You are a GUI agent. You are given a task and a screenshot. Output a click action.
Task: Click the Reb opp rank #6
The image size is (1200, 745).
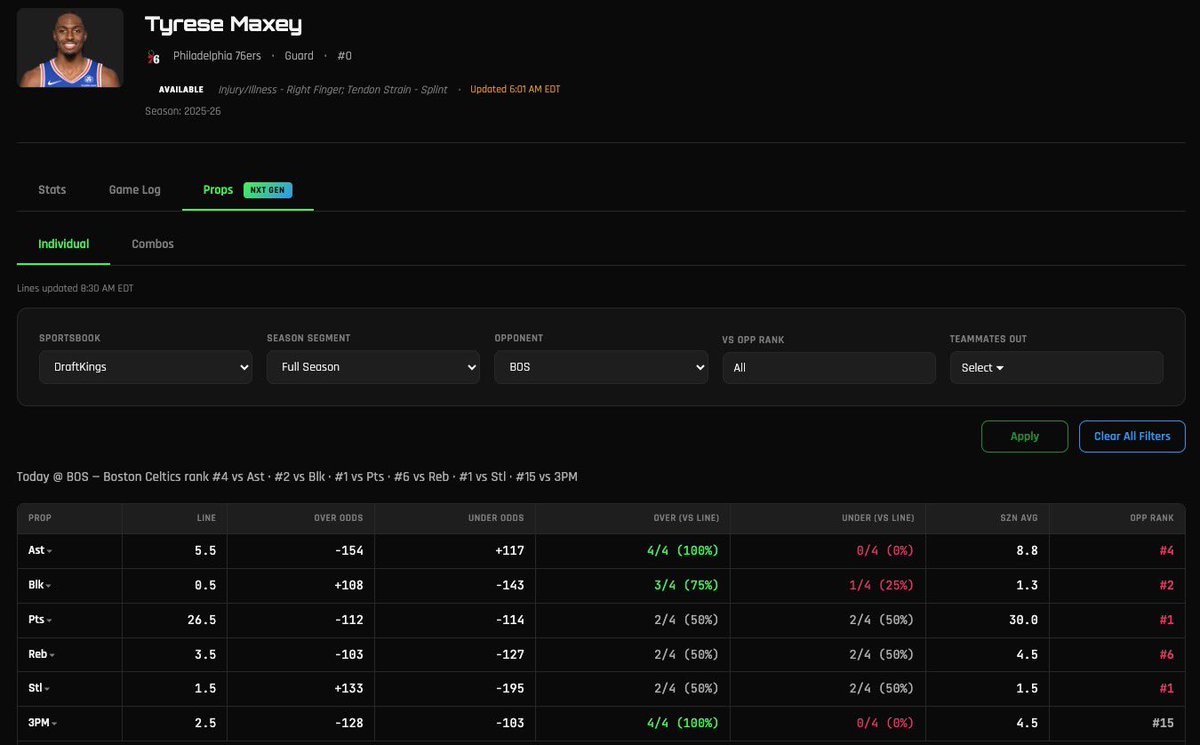click(1166, 654)
